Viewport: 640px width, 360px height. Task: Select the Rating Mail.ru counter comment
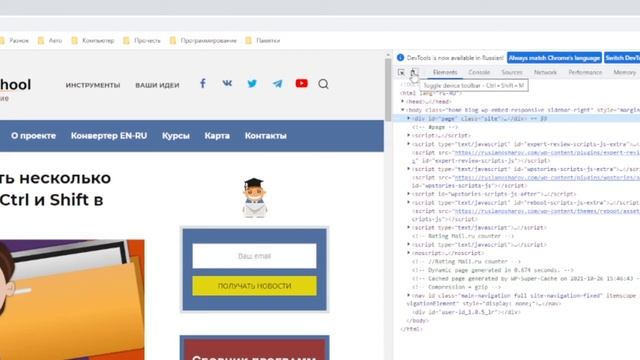click(463, 236)
